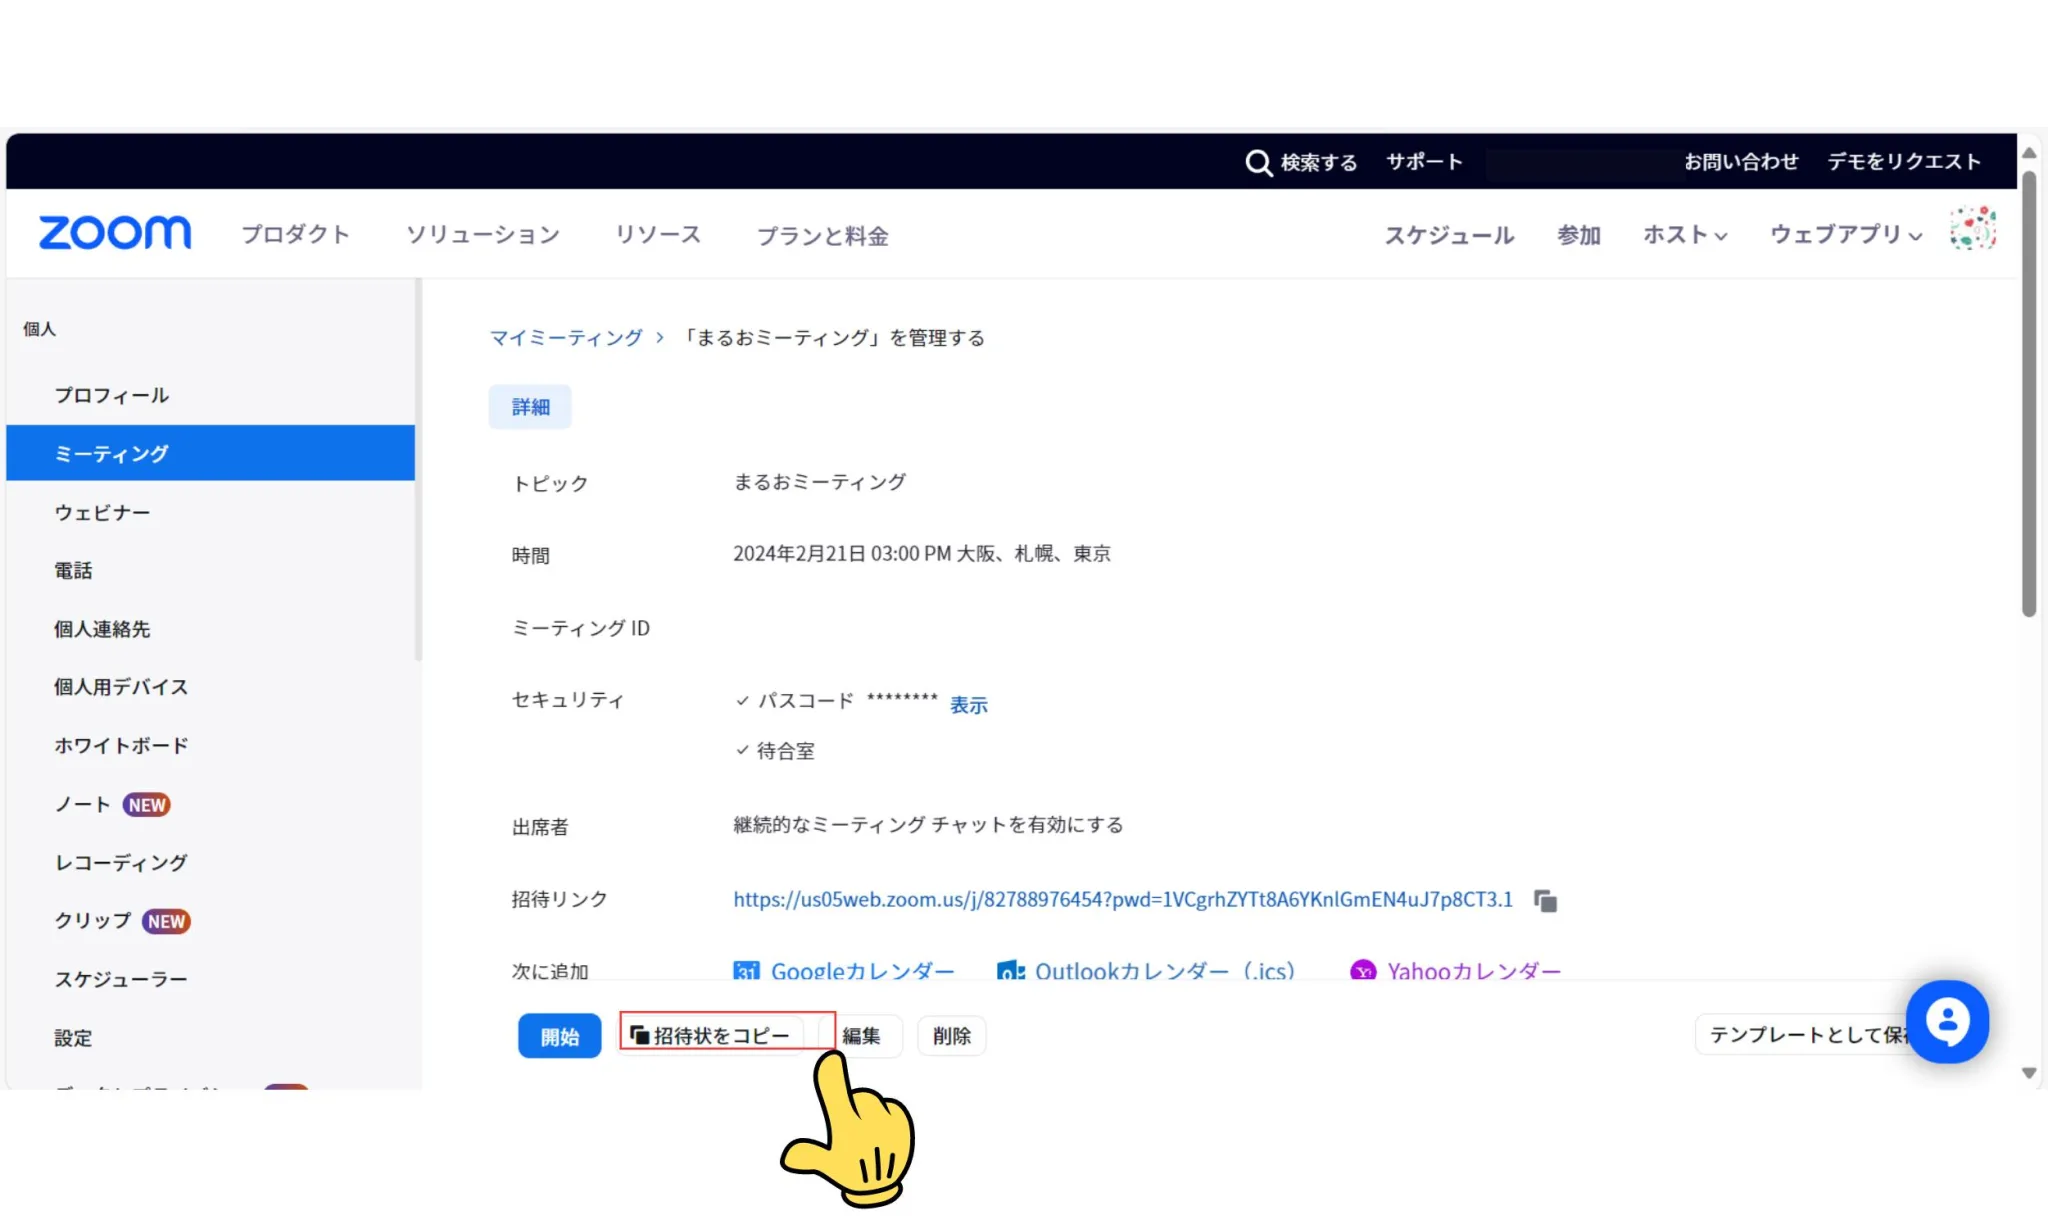
Task: Open プランと料金 page
Action: pyautogui.click(x=822, y=236)
